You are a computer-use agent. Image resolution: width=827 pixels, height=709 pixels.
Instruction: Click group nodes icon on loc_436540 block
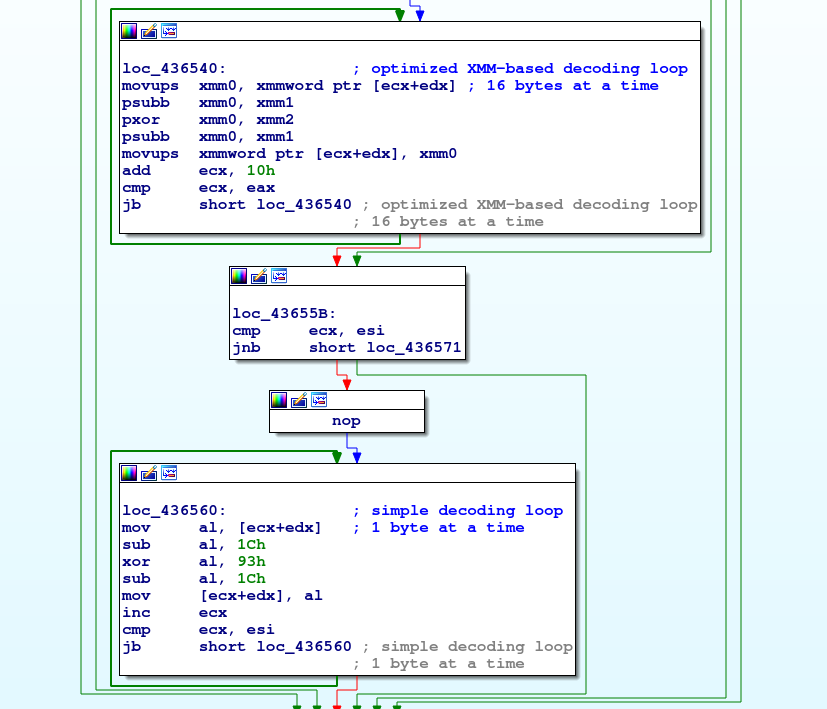(169, 31)
